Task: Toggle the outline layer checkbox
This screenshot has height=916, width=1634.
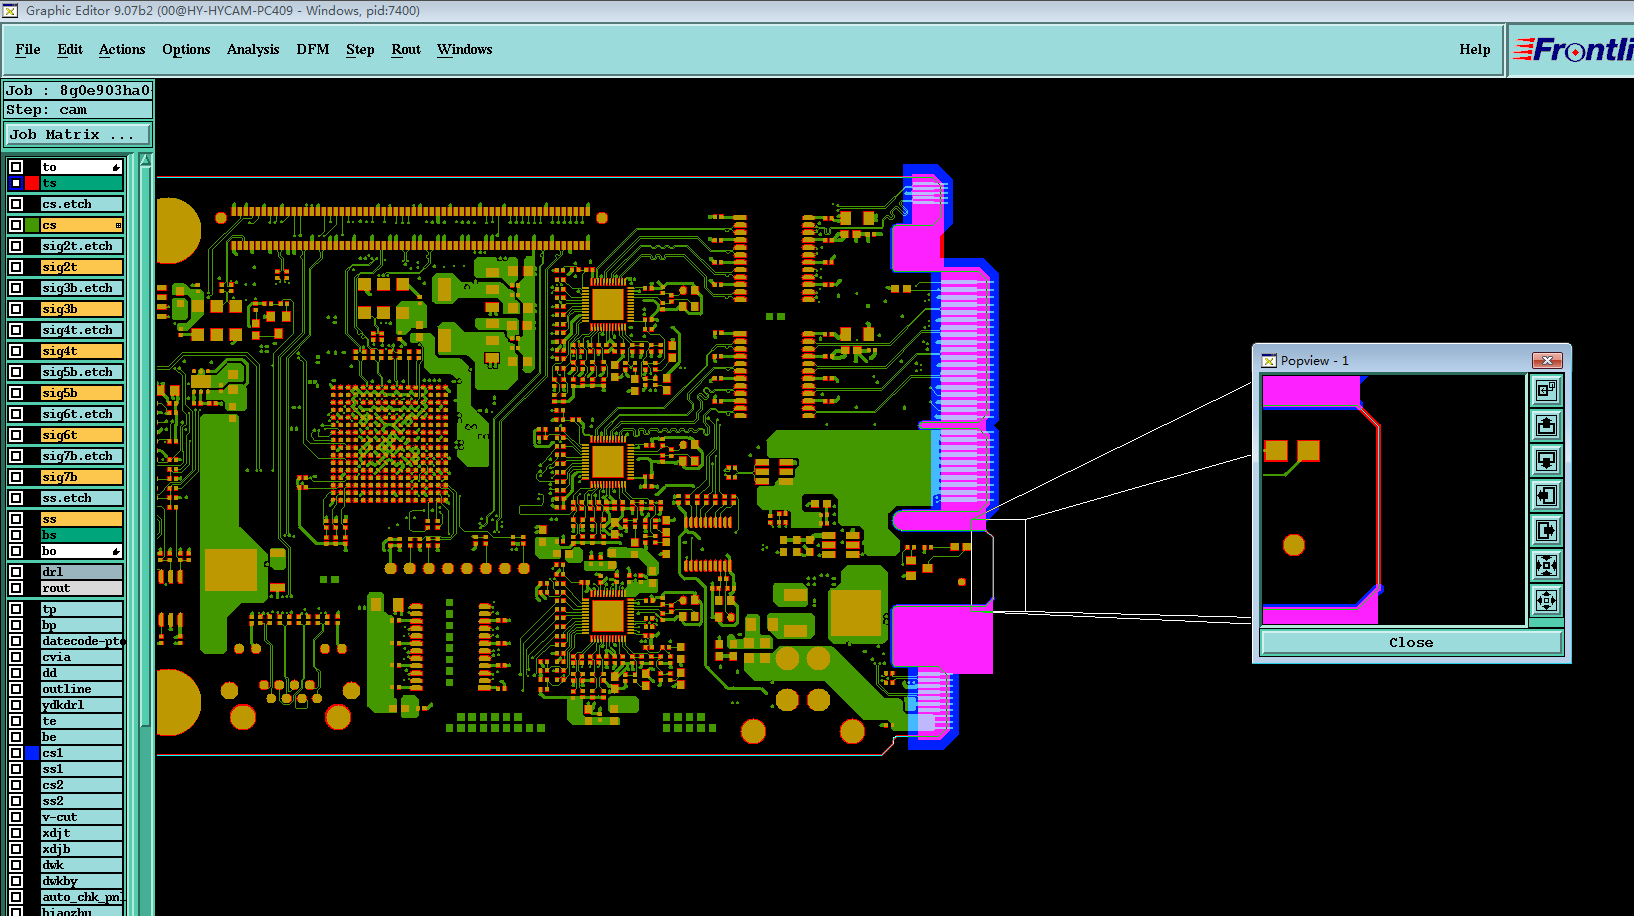Action: click(16, 689)
